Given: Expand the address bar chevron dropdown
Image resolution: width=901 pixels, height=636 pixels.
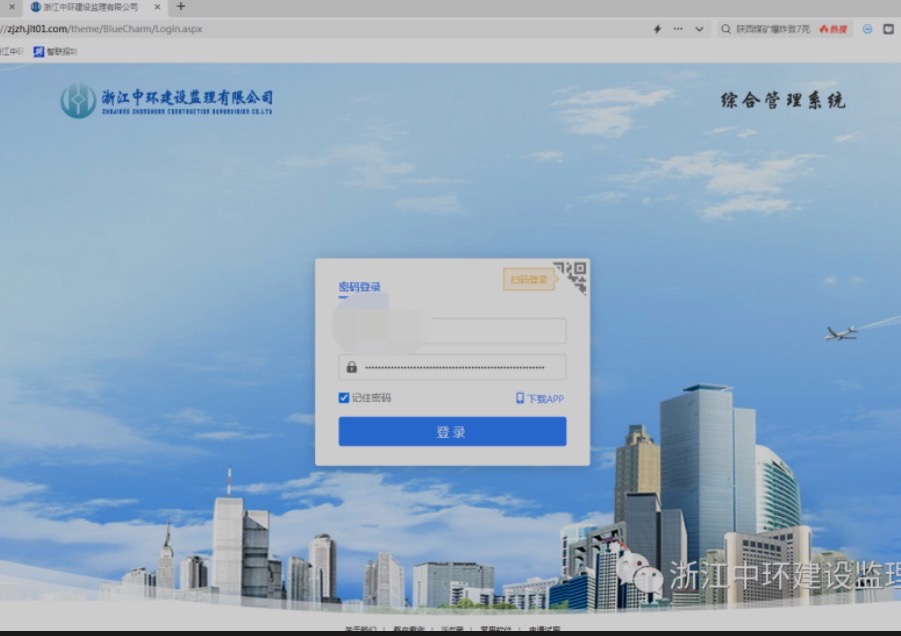Looking at the screenshot, I should [x=699, y=29].
